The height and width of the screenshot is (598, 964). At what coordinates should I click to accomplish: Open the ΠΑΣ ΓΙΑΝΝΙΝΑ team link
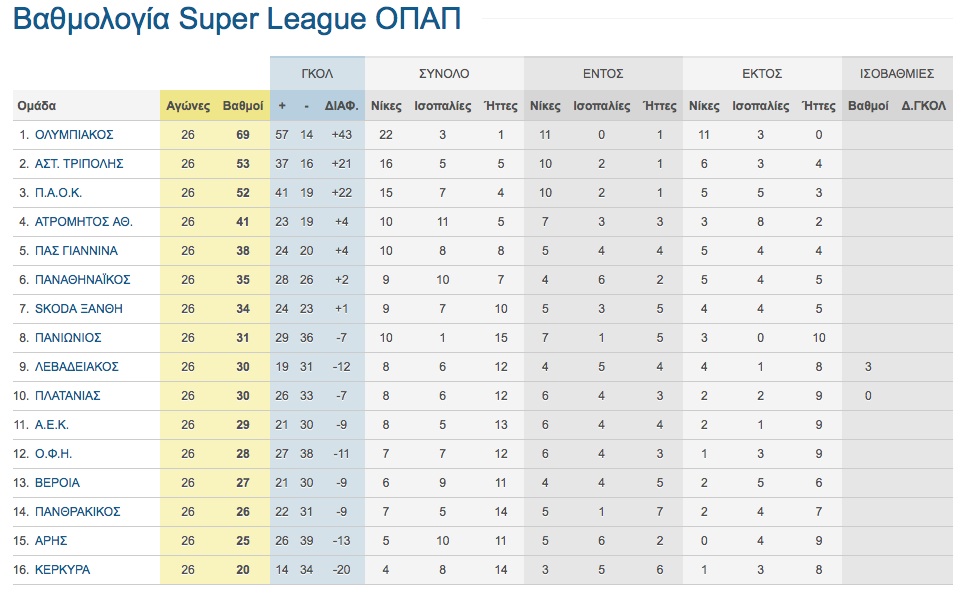[76, 250]
